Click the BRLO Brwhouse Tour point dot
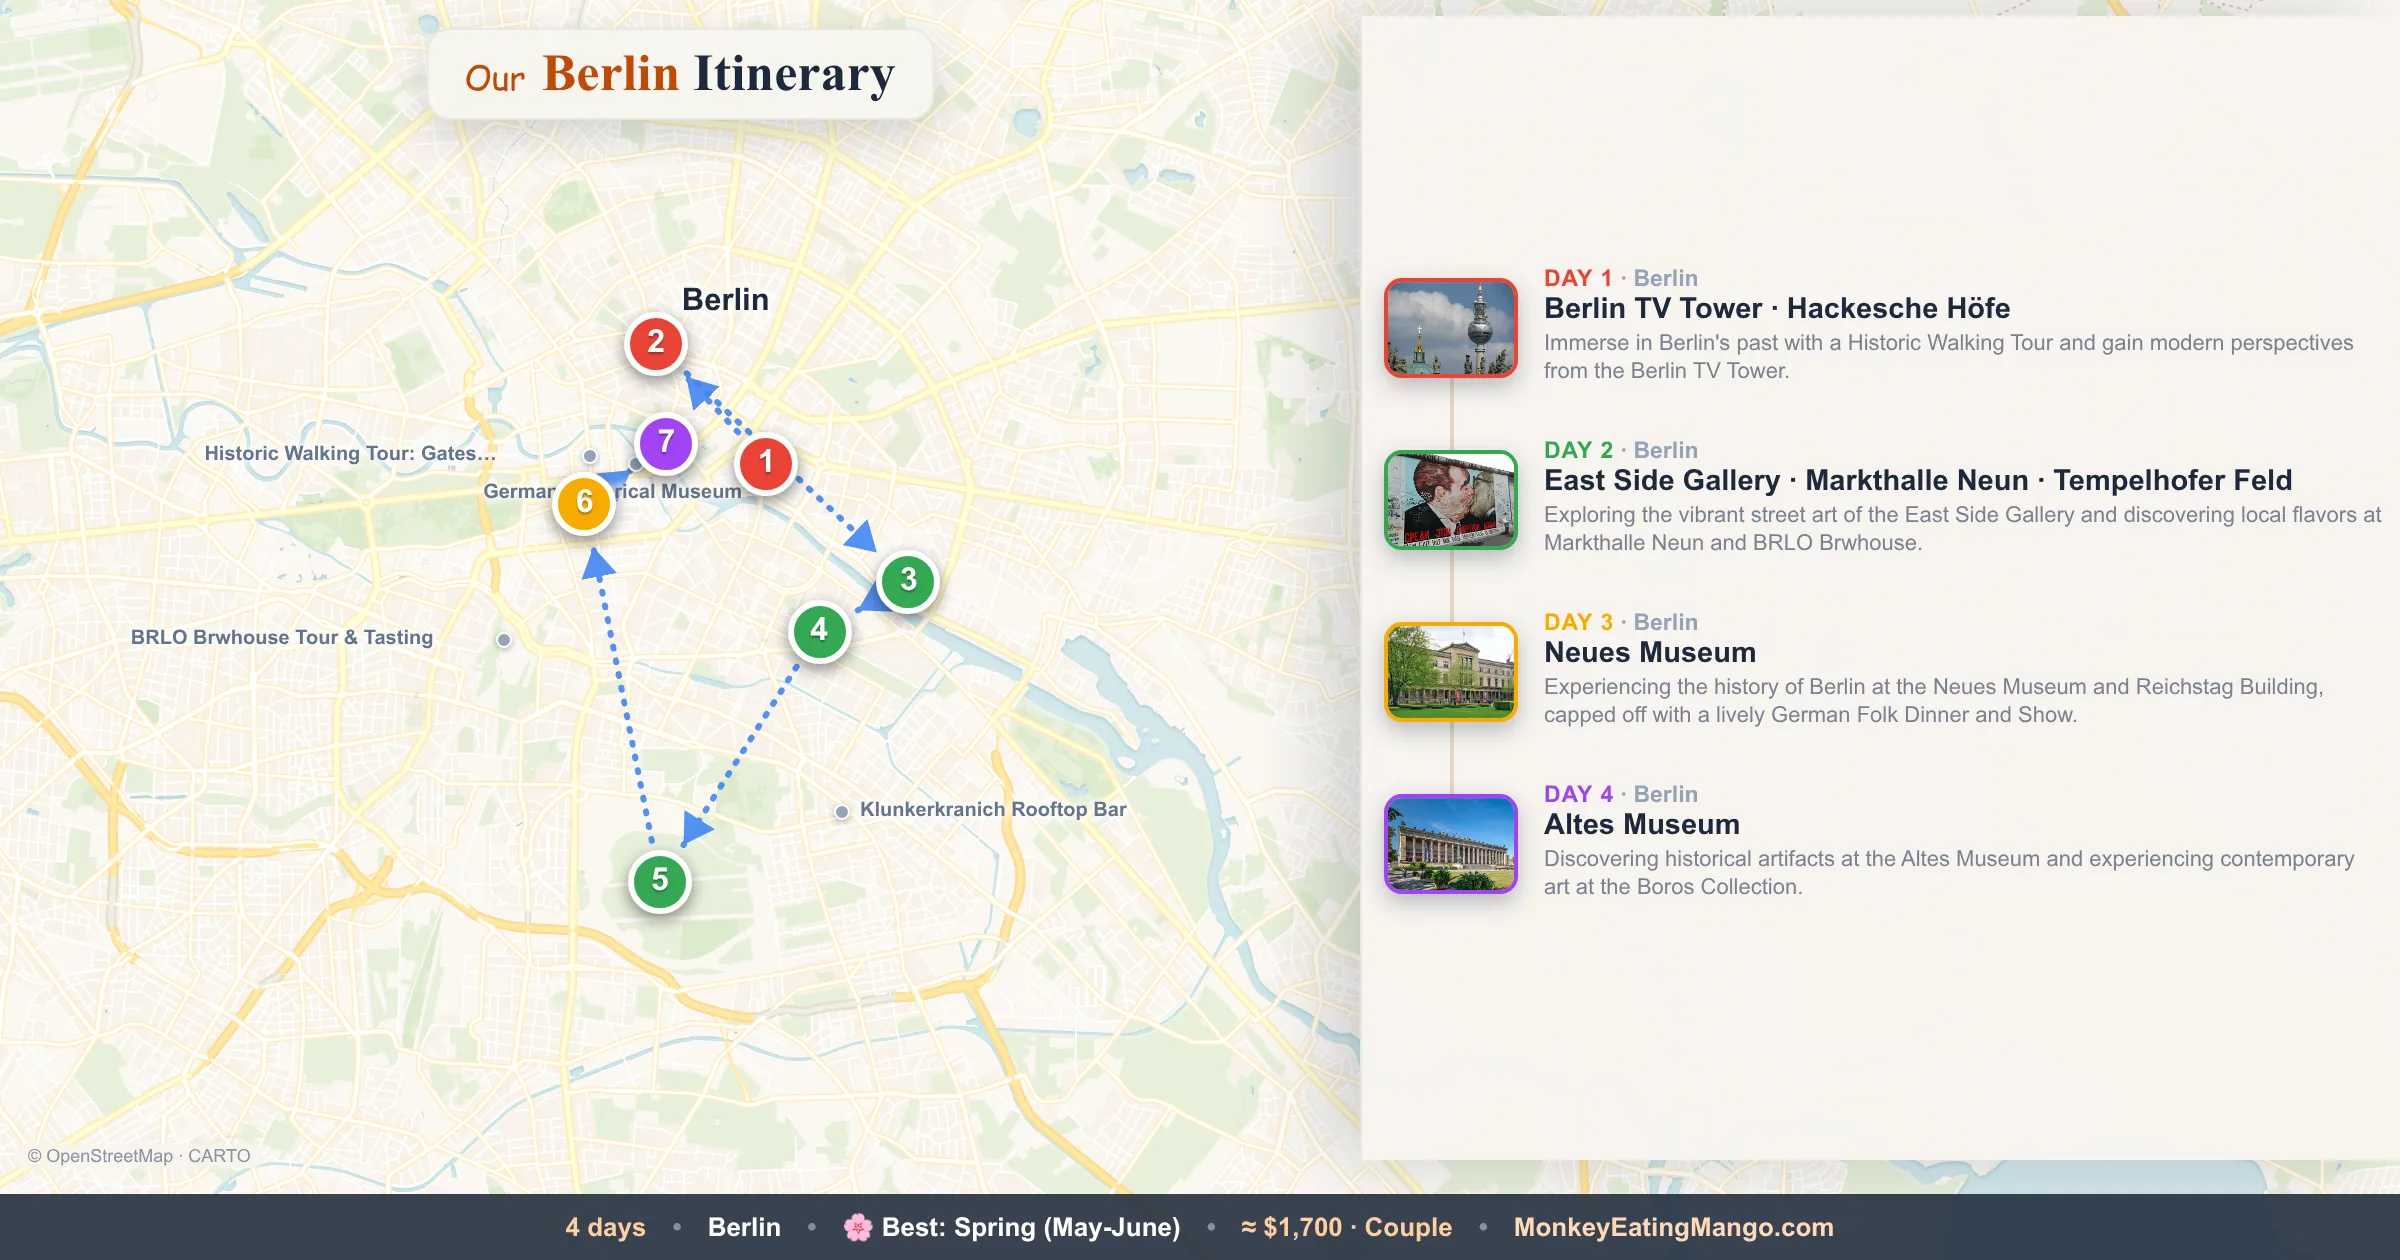Viewport: 2400px width, 1260px height. click(x=504, y=640)
